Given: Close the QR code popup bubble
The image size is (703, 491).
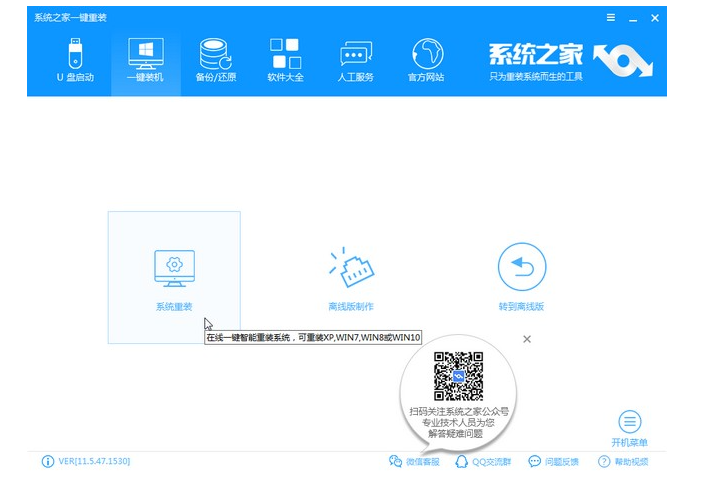Looking at the screenshot, I should tap(527, 339).
